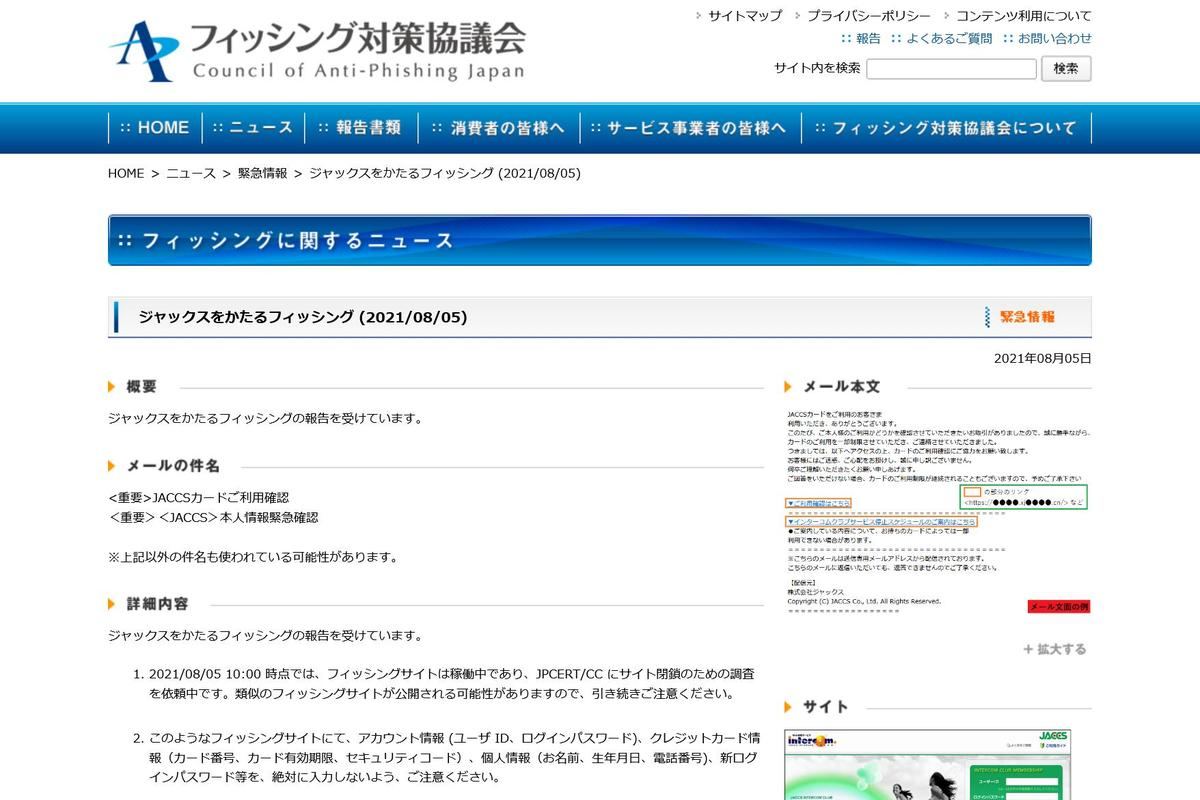Go to HOME in navigation bar

coord(155,128)
